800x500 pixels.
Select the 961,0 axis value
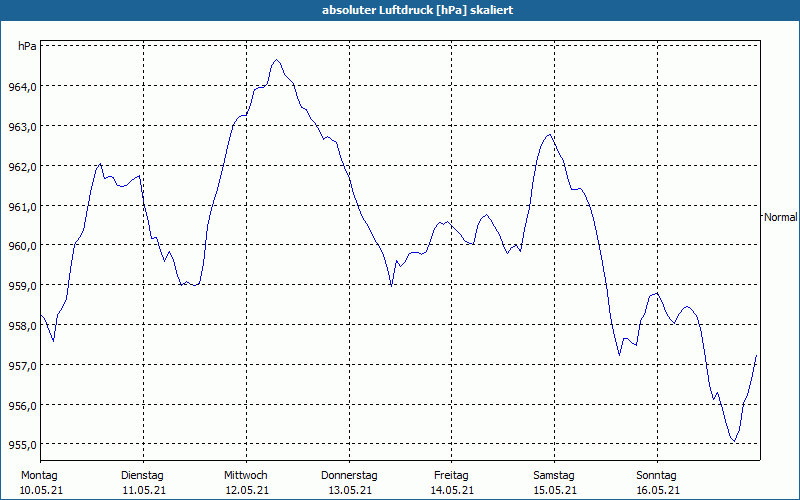[22, 206]
